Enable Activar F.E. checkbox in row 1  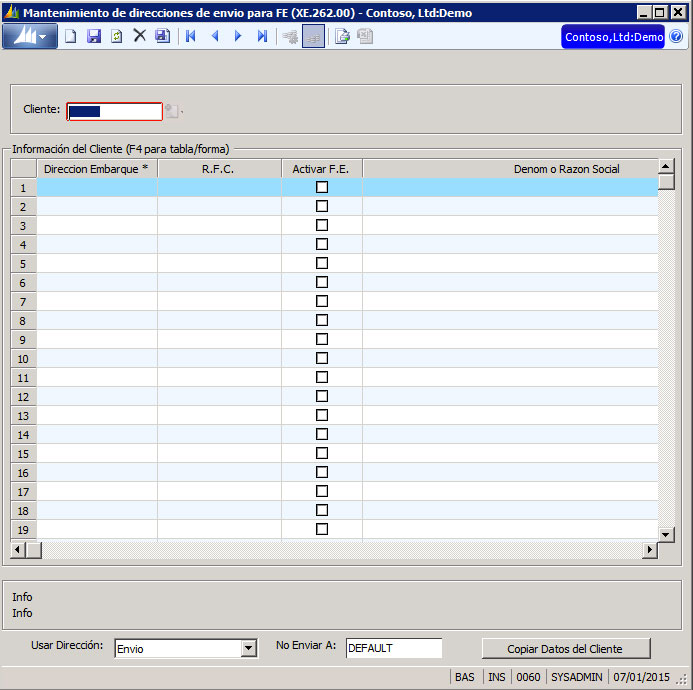coord(322,187)
